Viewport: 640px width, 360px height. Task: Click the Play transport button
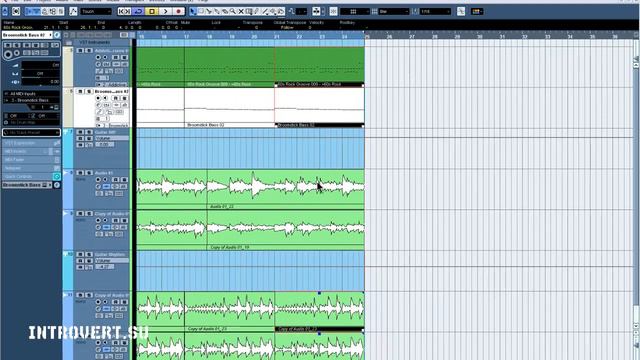tap(165, 11)
